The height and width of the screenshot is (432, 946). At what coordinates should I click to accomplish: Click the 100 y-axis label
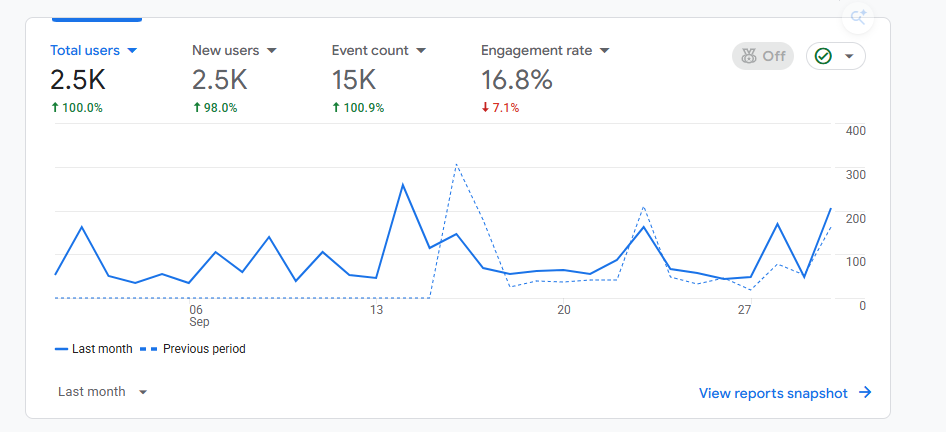point(855,262)
